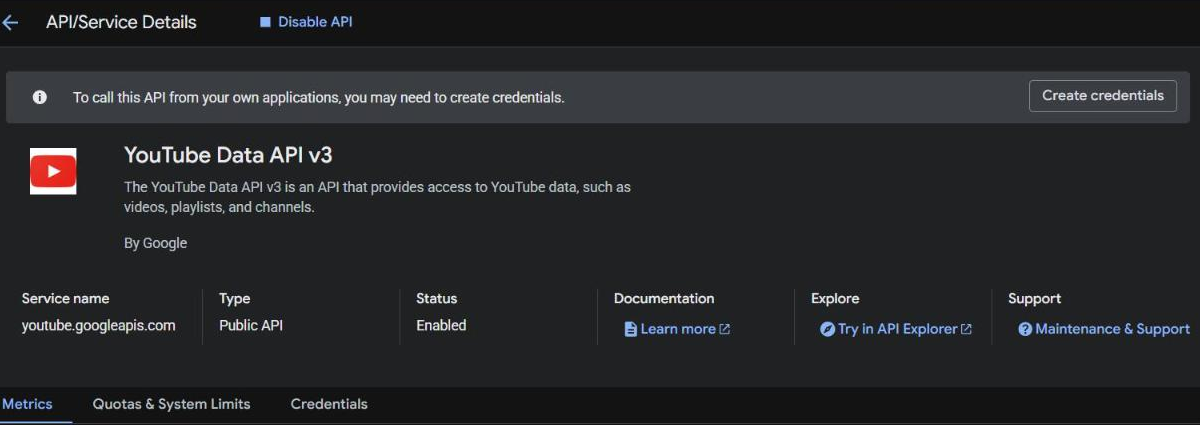The image size is (1200, 425).
Task: Switch to the Metrics tab
Action: click(x=27, y=404)
